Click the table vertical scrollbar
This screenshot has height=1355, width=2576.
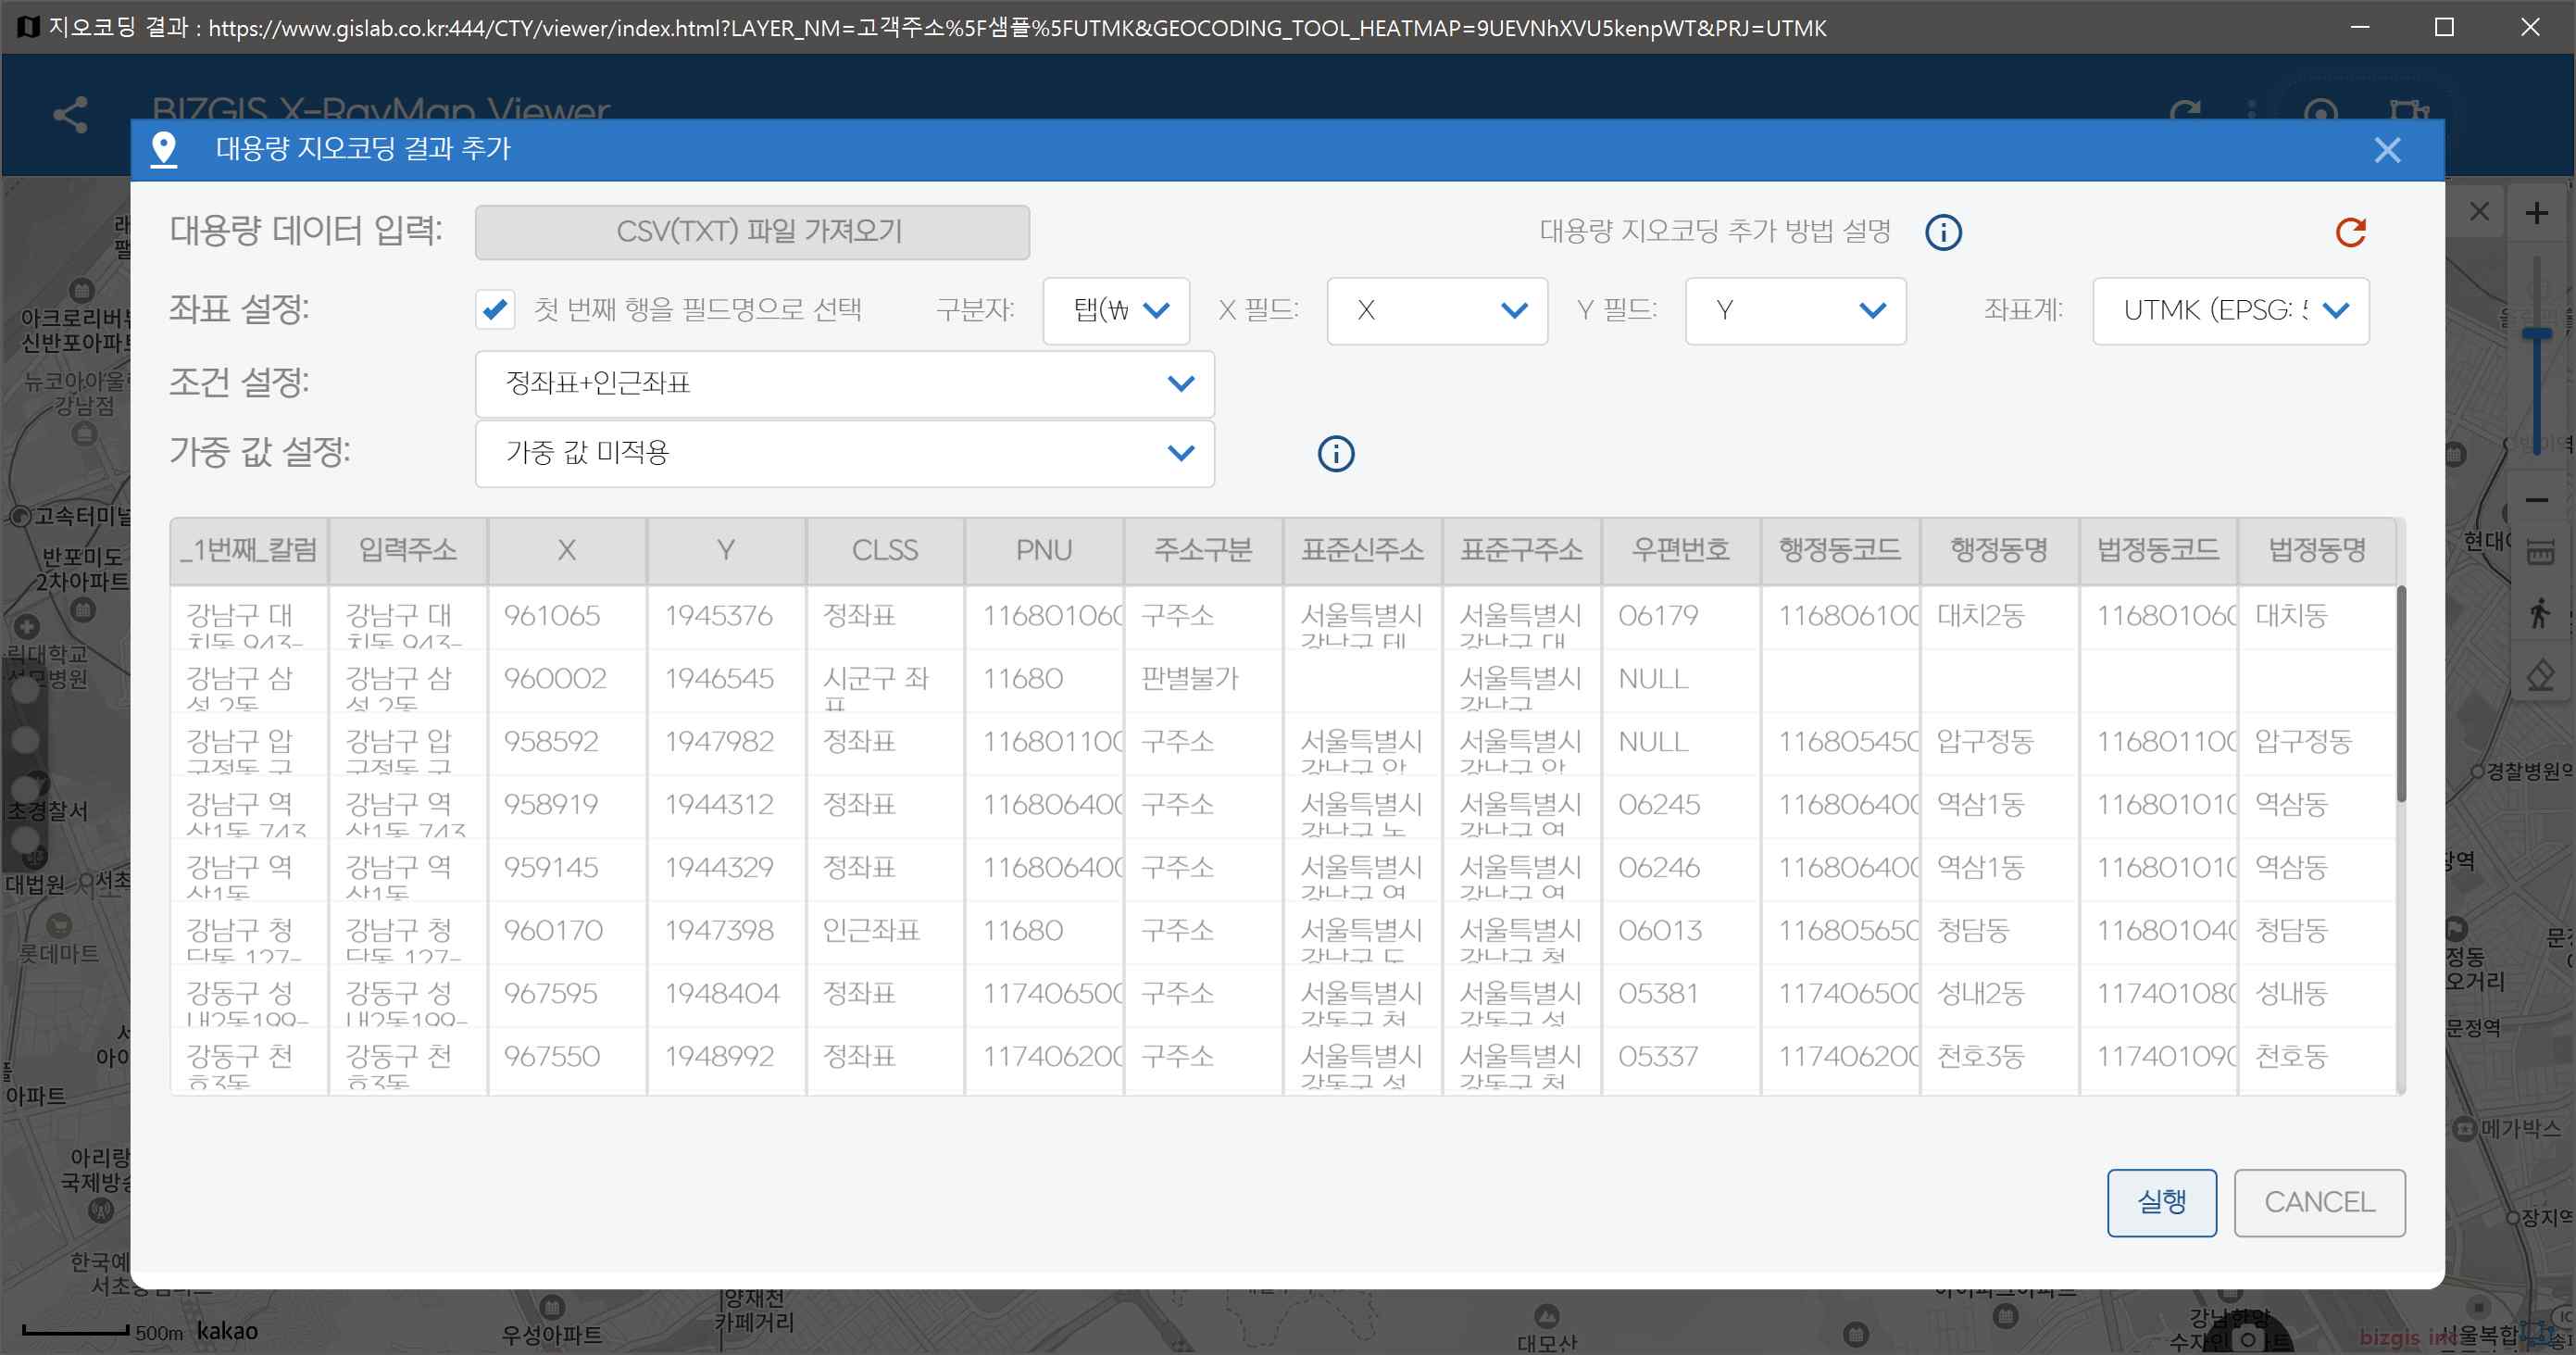(2401, 693)
